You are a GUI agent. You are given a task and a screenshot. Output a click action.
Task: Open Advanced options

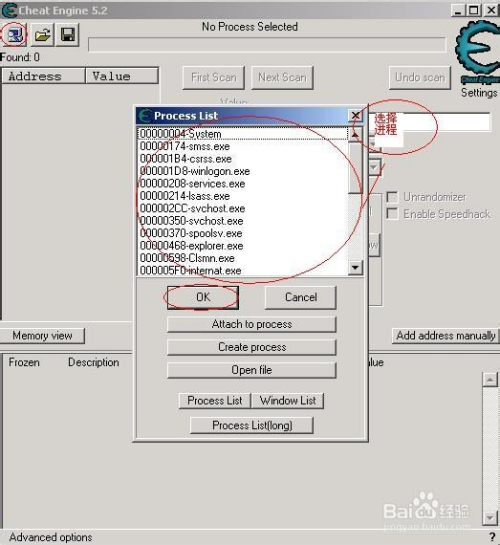tap(51, 537)
